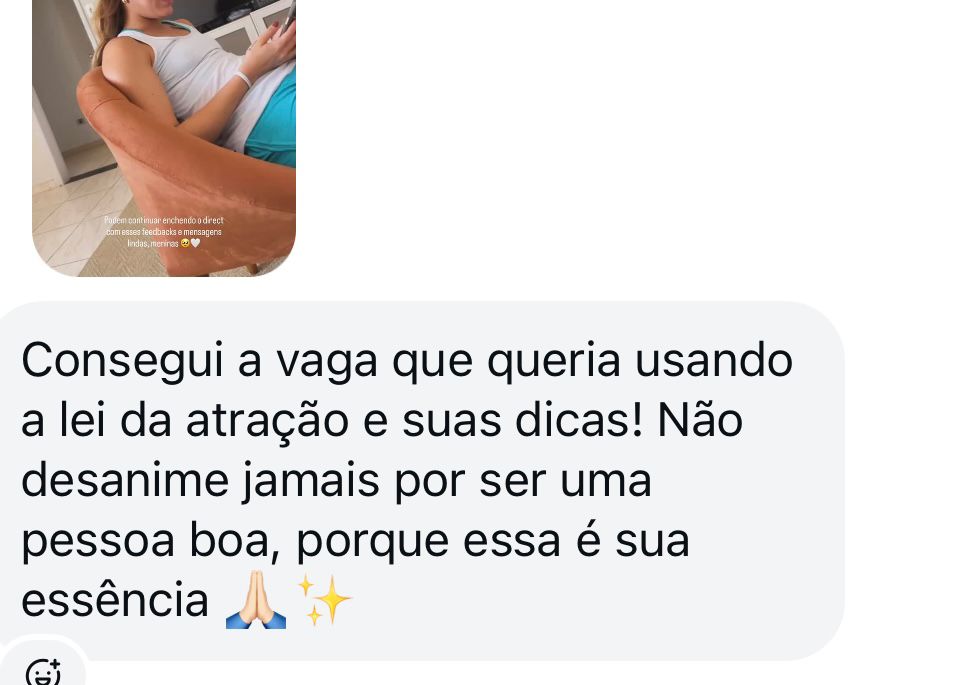This screenshot has width=980, height=685.
Task: Click the text 'pessoa boa,' in the message
Action: [x=151, y=542]
